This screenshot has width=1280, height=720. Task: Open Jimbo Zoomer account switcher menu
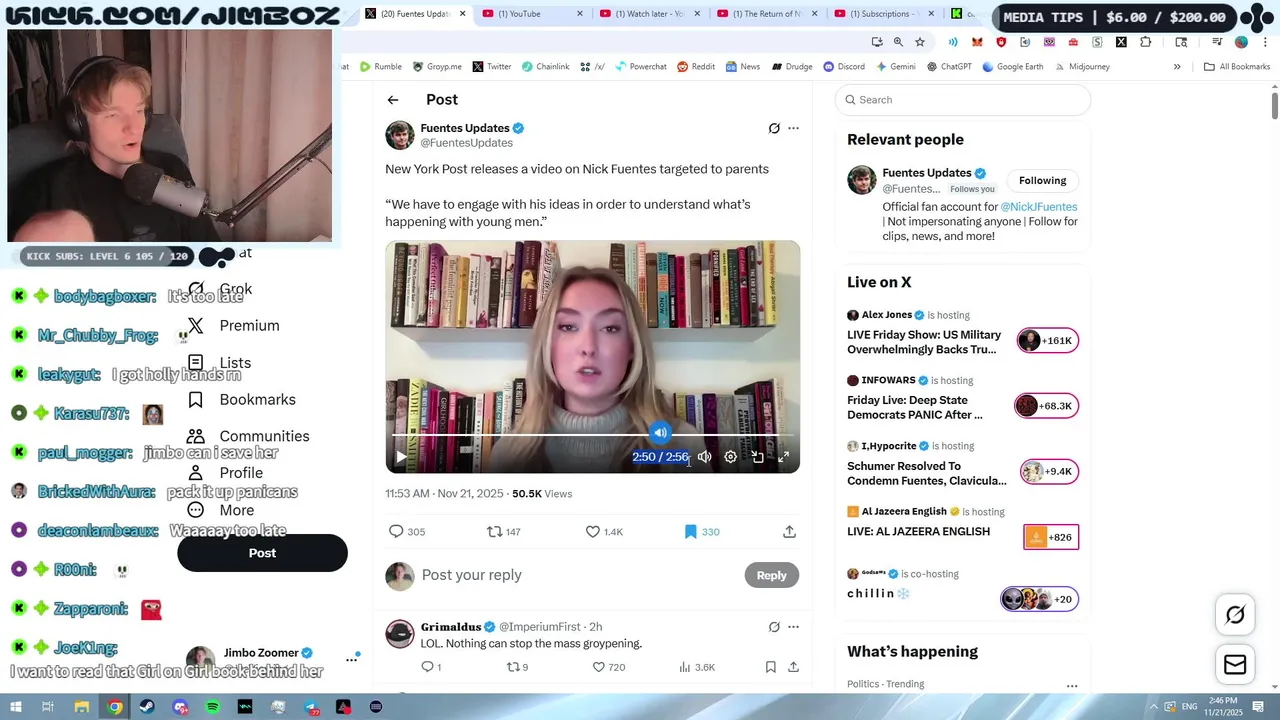[351, 659]
